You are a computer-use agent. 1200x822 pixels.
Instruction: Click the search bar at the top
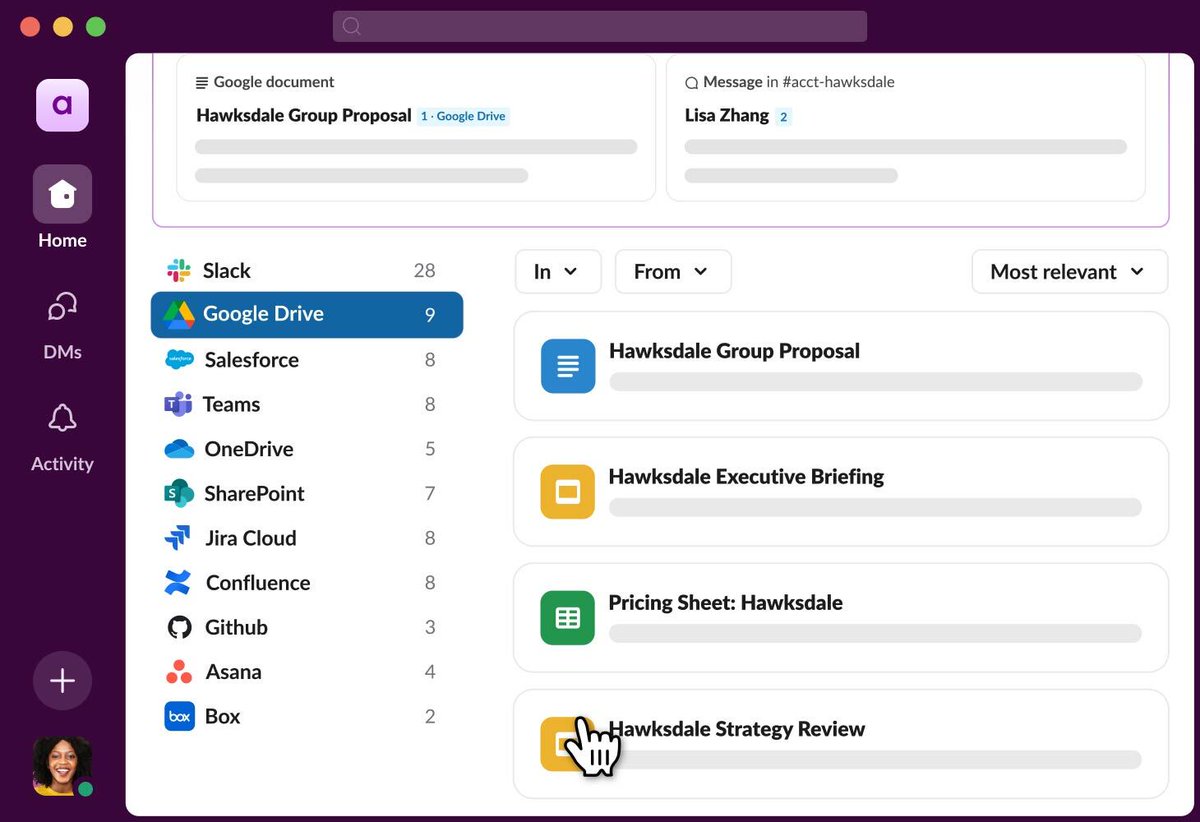600,26
